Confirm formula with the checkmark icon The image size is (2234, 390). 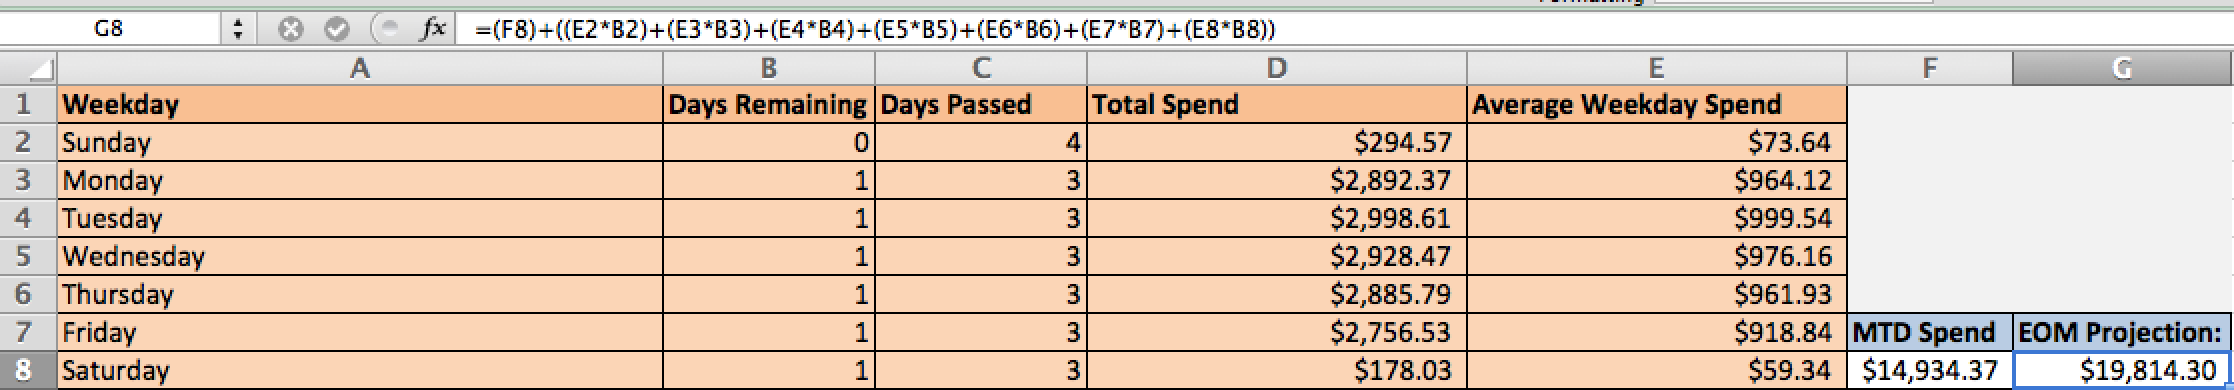coord(337,30)
